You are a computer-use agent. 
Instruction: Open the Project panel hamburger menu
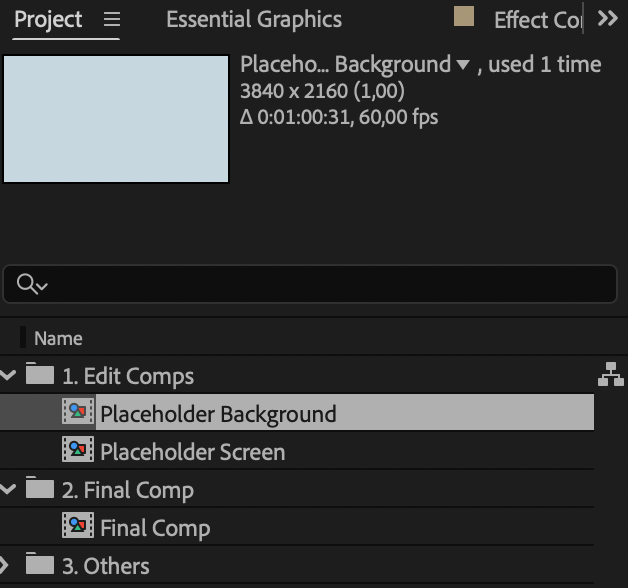111,19
